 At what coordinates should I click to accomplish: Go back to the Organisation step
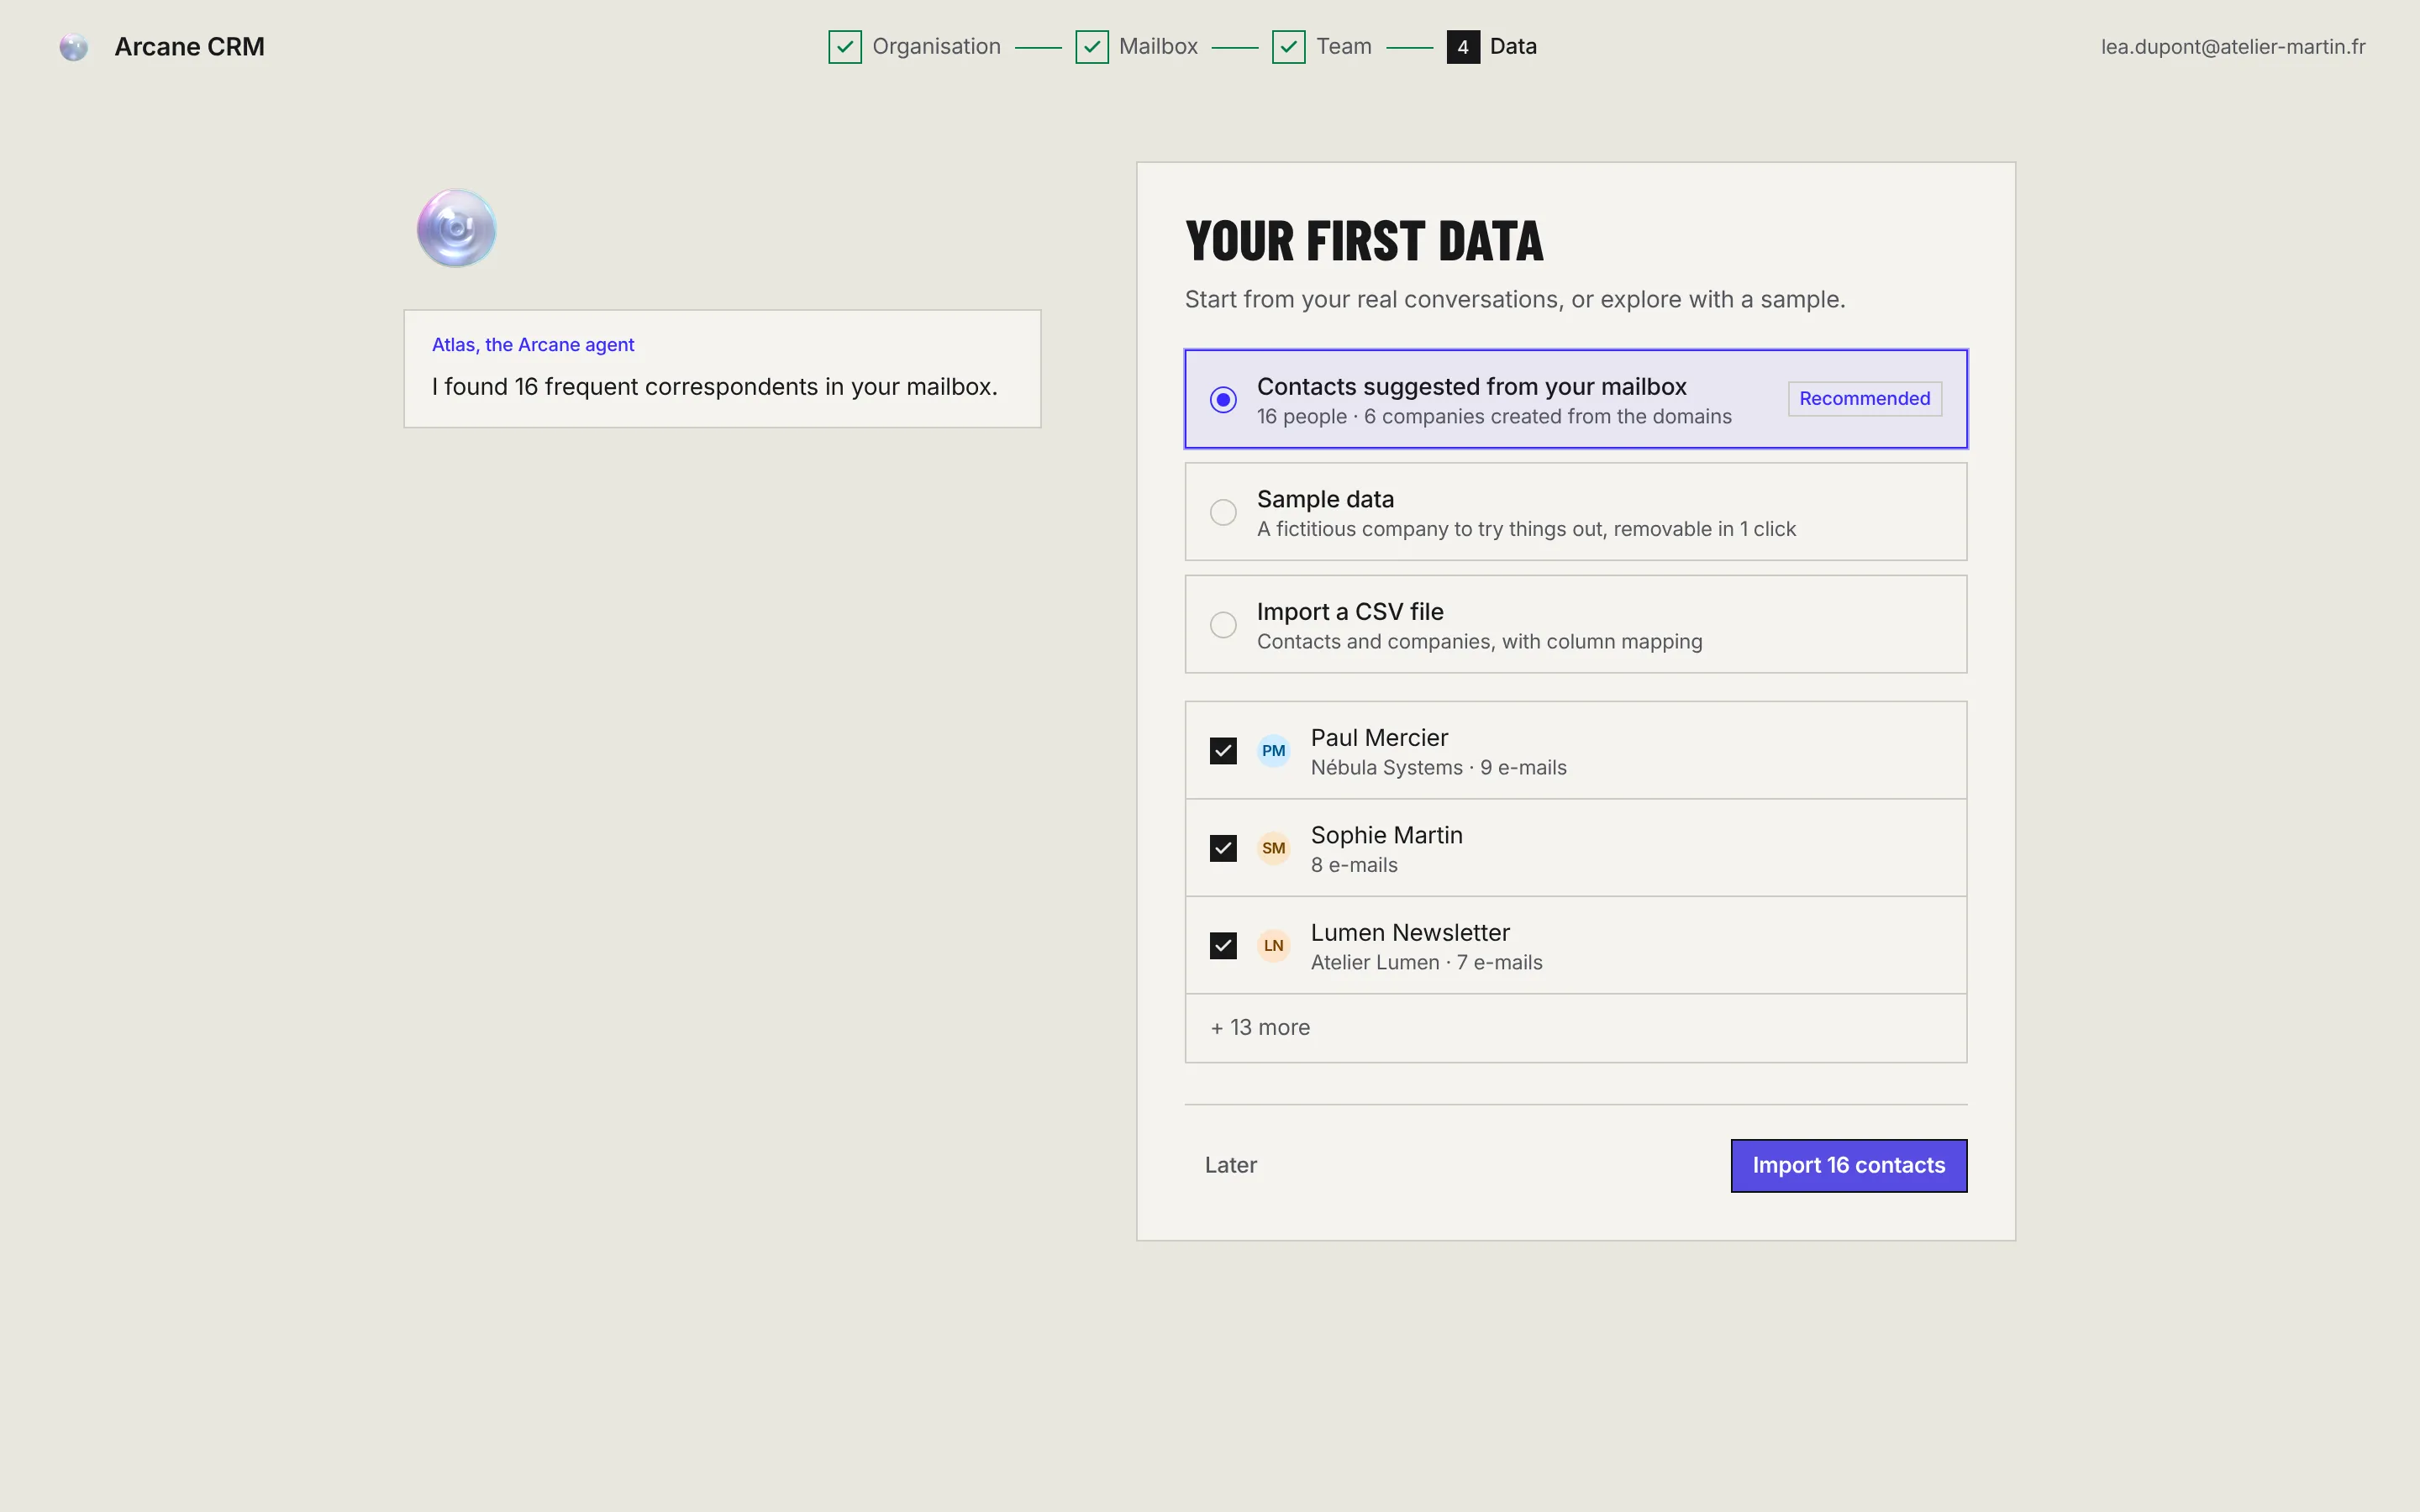coord(936,47)
